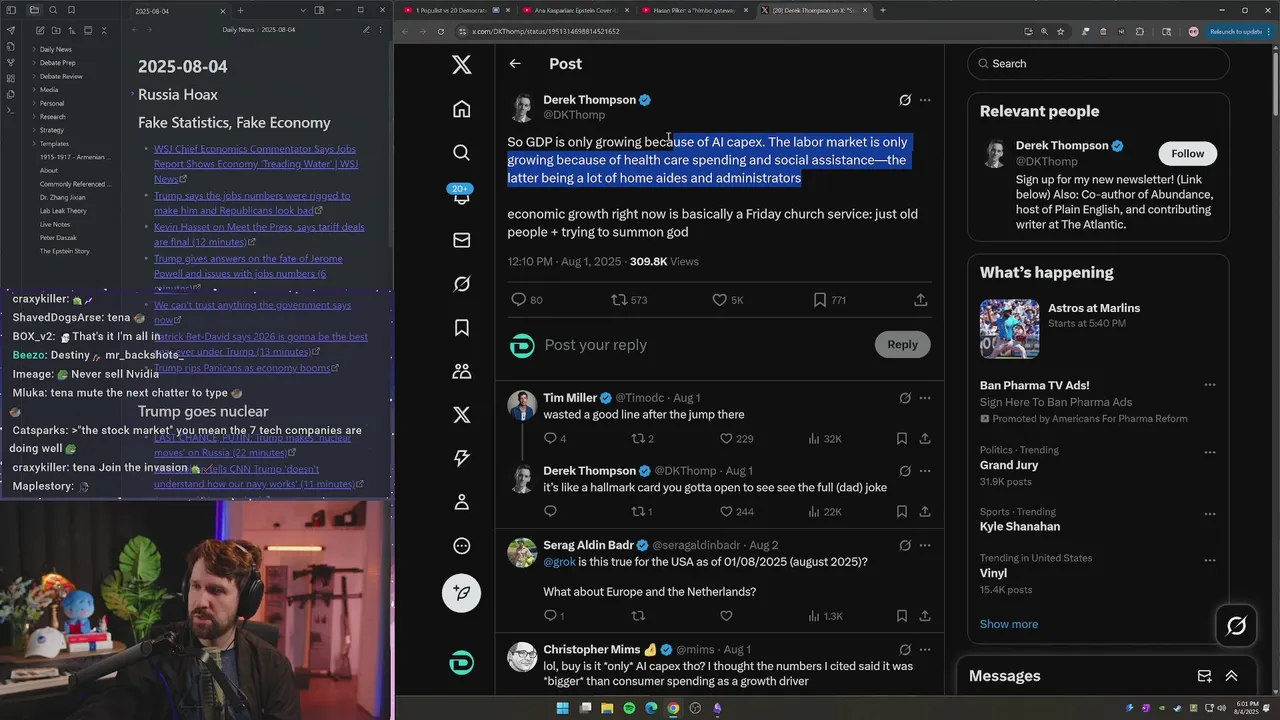Open Obsidian file explorer folder icon
The width and height of the screenshot is (1280, 720).
(x=34, y=10)
